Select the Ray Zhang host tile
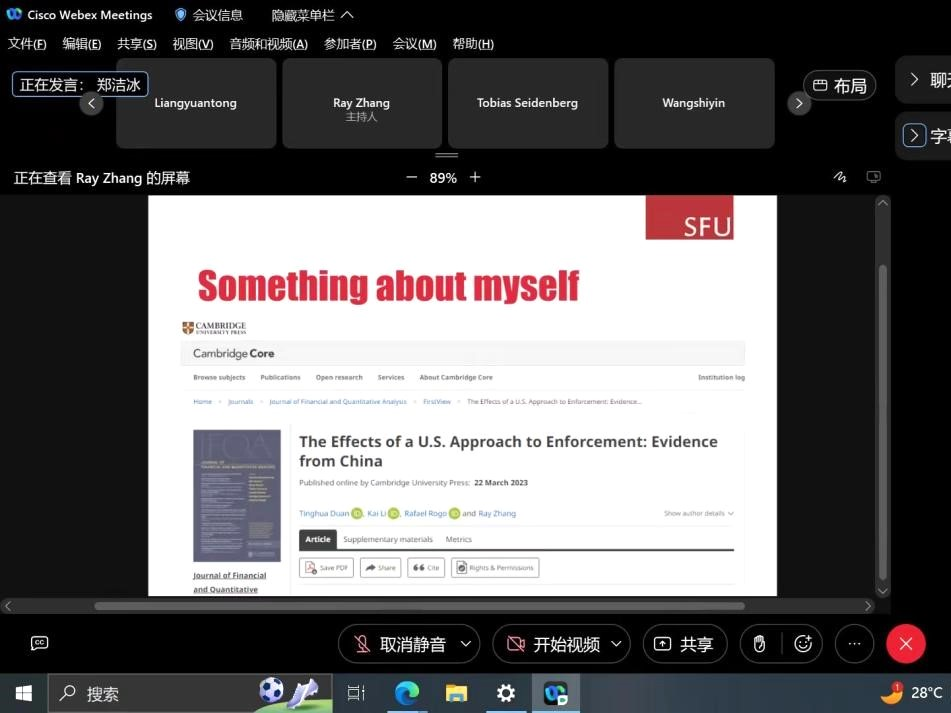 (x=362, y=103)
